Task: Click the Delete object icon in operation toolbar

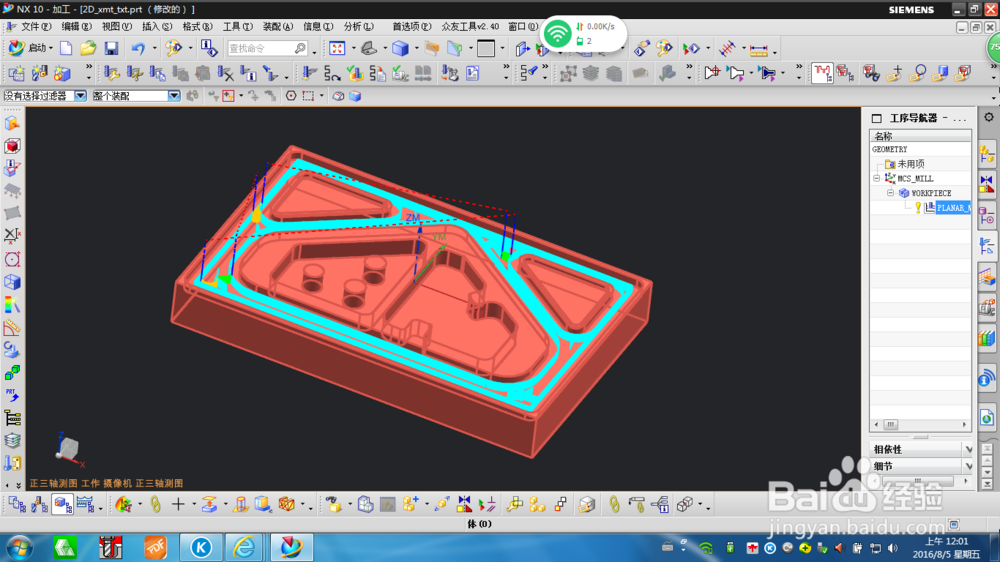Action: (225, 73)
